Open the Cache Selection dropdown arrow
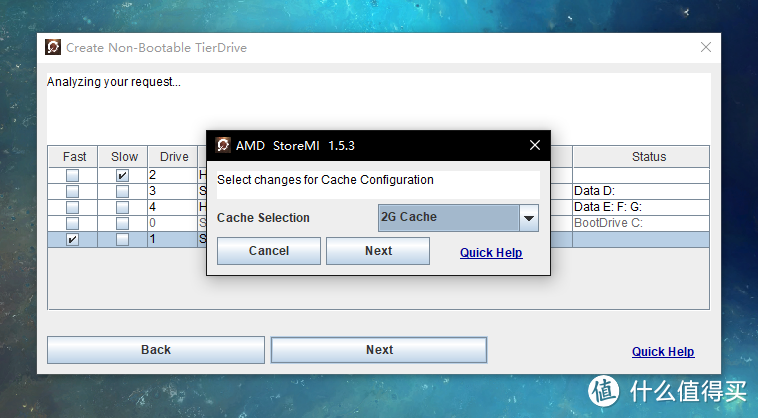Image resolution: width=758 pixels, height=418 pixels. (529, 218)
